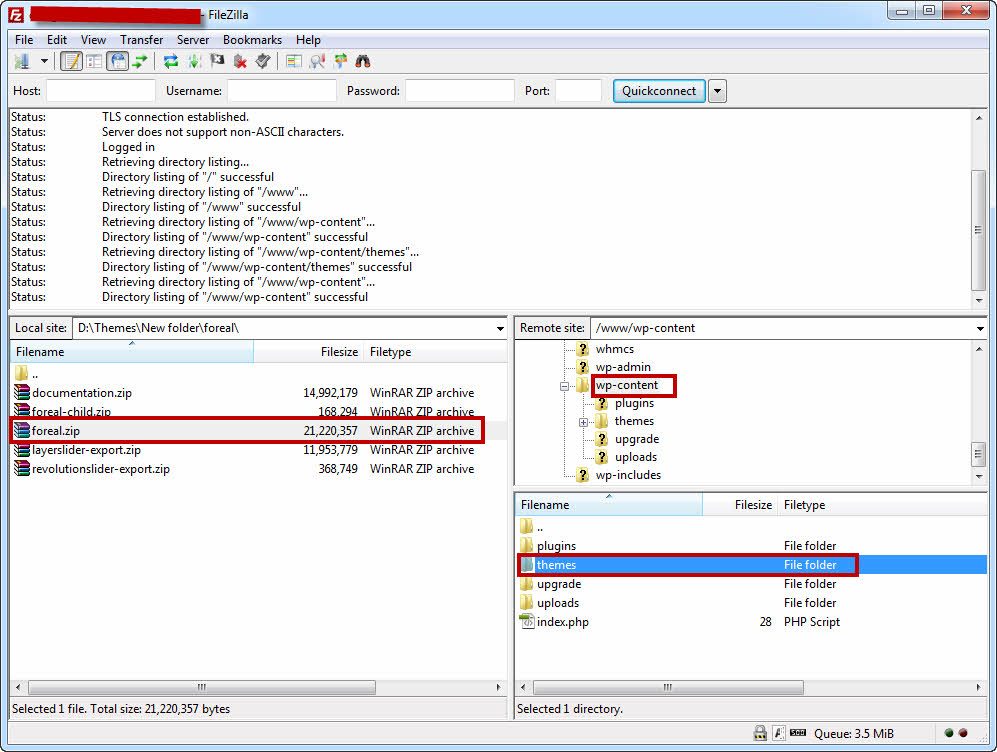The height and width of the screenshot is (752, 997).
Task: Sort local files by Filesize column
Action: (x=308, y=352)
